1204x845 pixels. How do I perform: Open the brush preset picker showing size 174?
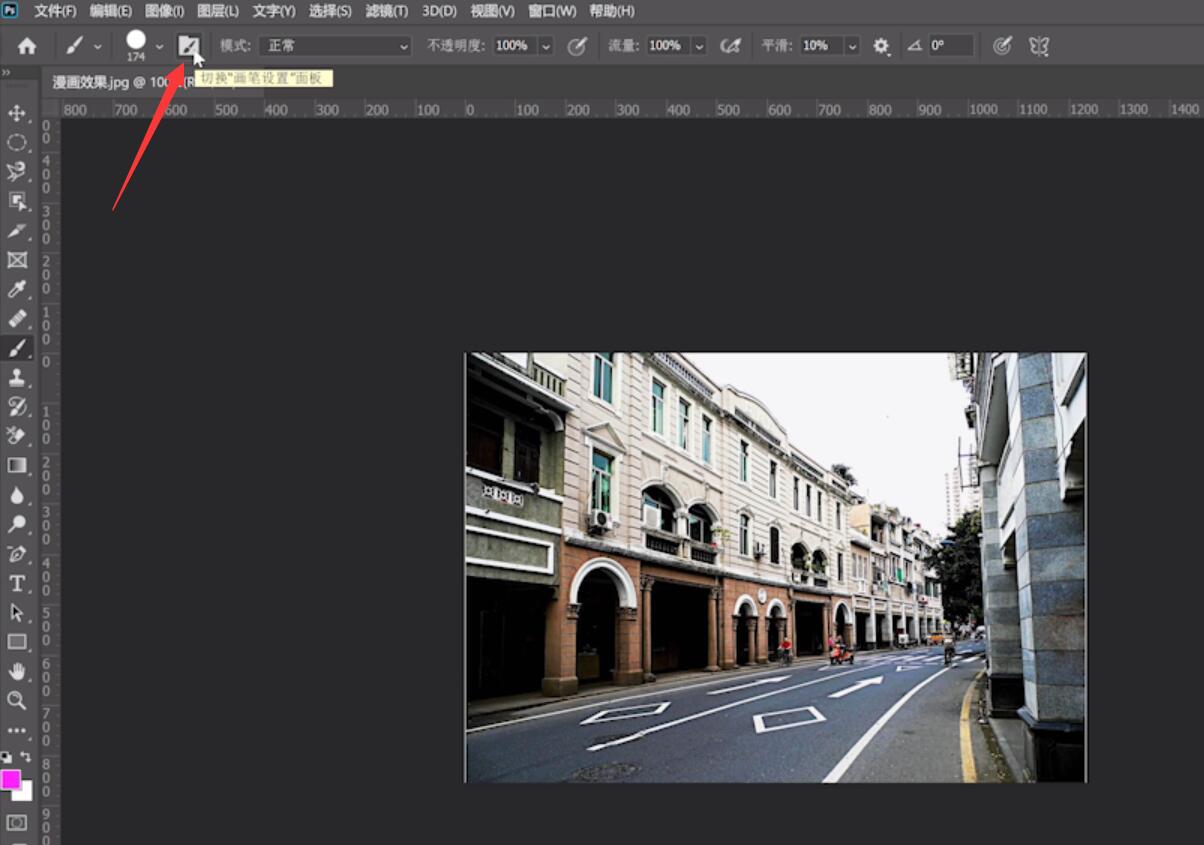pyautogui.click(x=144, y=46)
